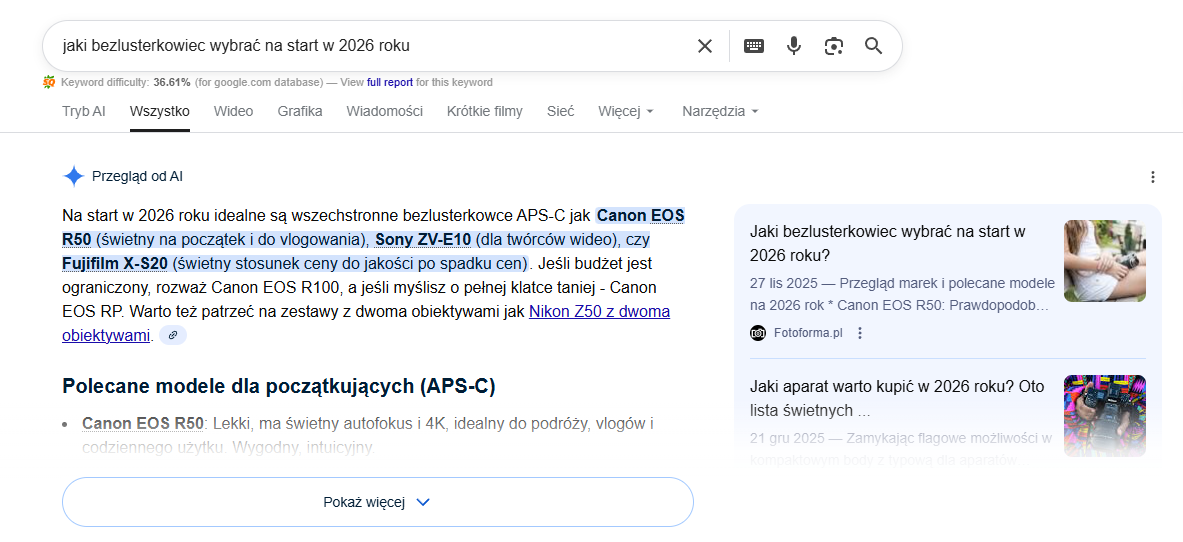This screenshot has height=542, width=1183.
Task: Switch to the Wiadomości tab
Action: click(x=384, y=111)
